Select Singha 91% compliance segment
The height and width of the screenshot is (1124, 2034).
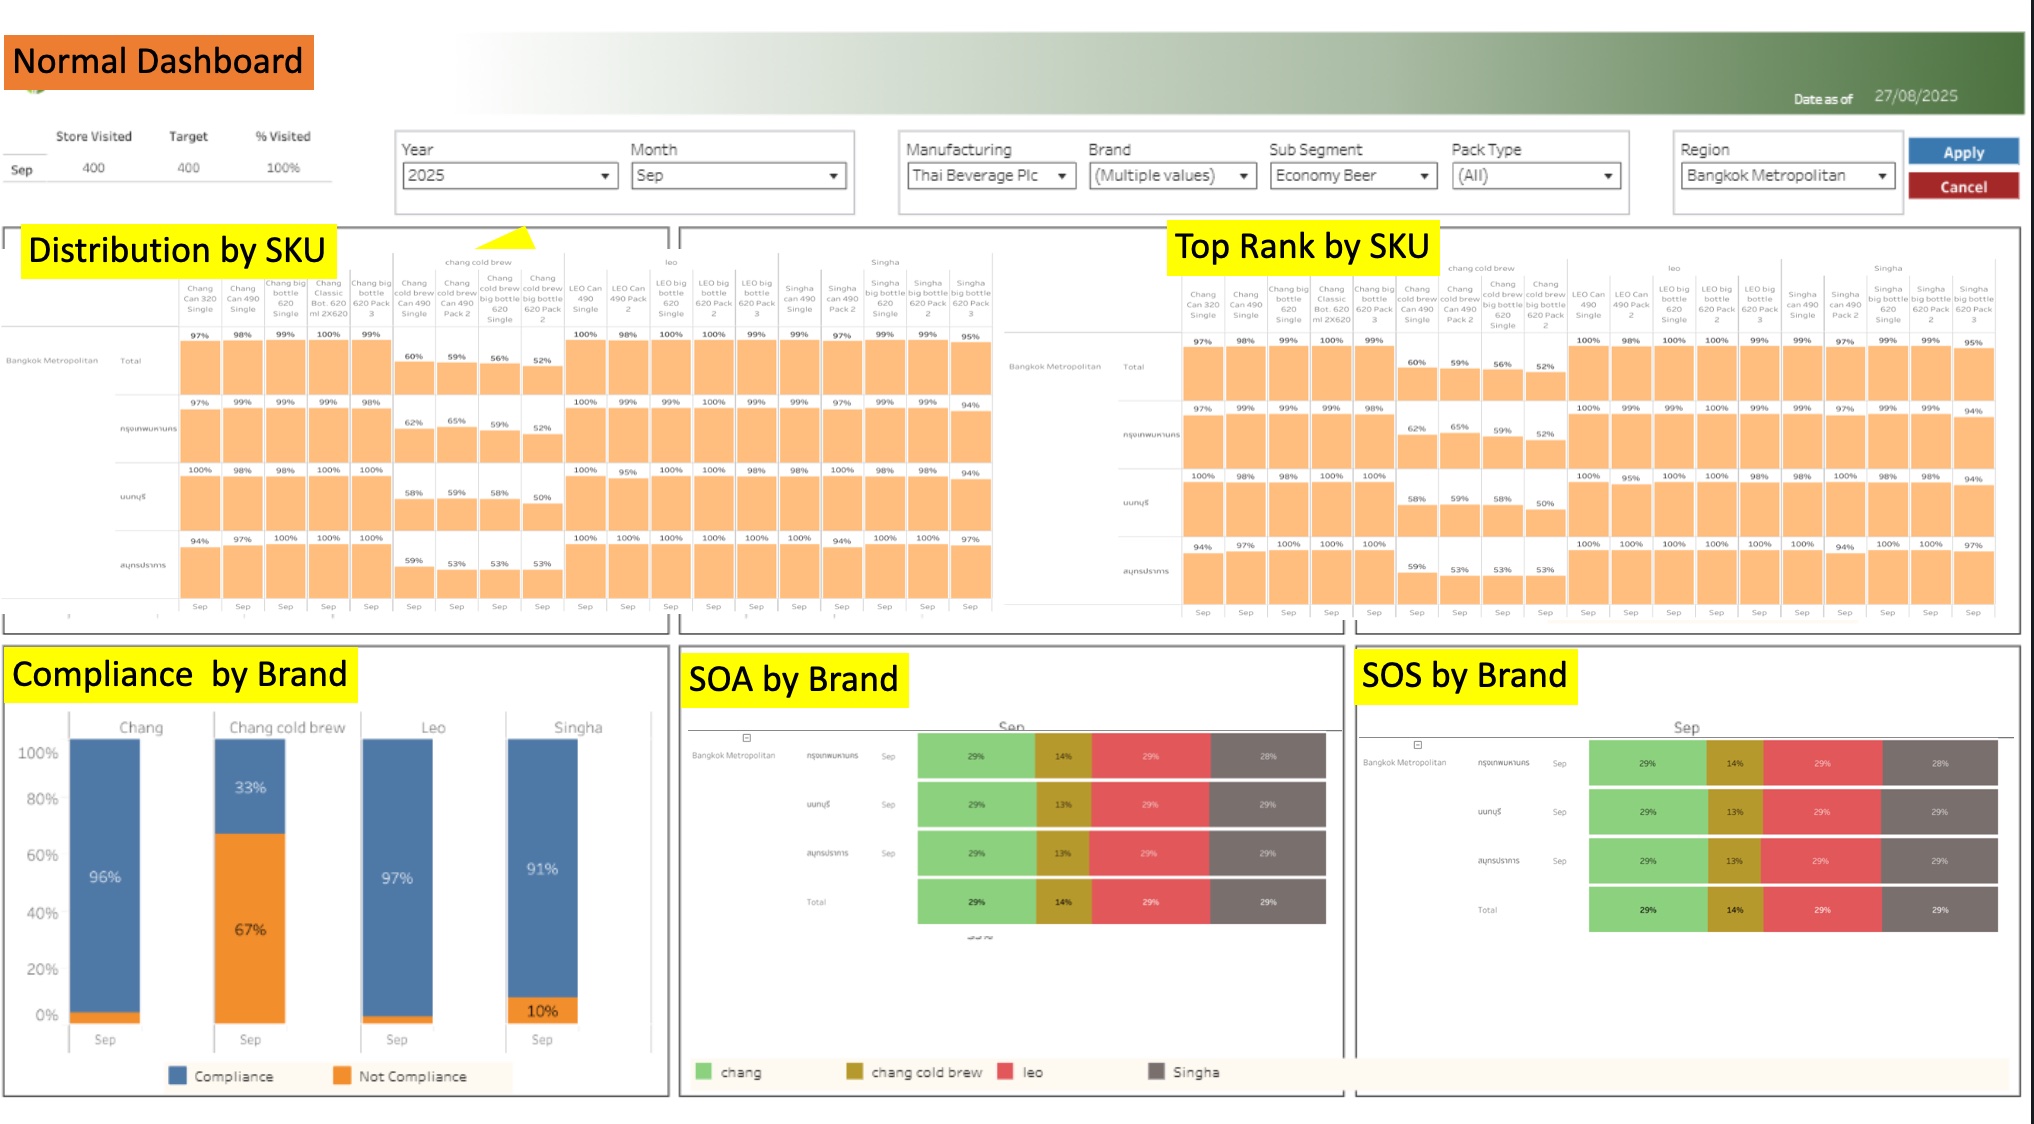pos(542,868)
